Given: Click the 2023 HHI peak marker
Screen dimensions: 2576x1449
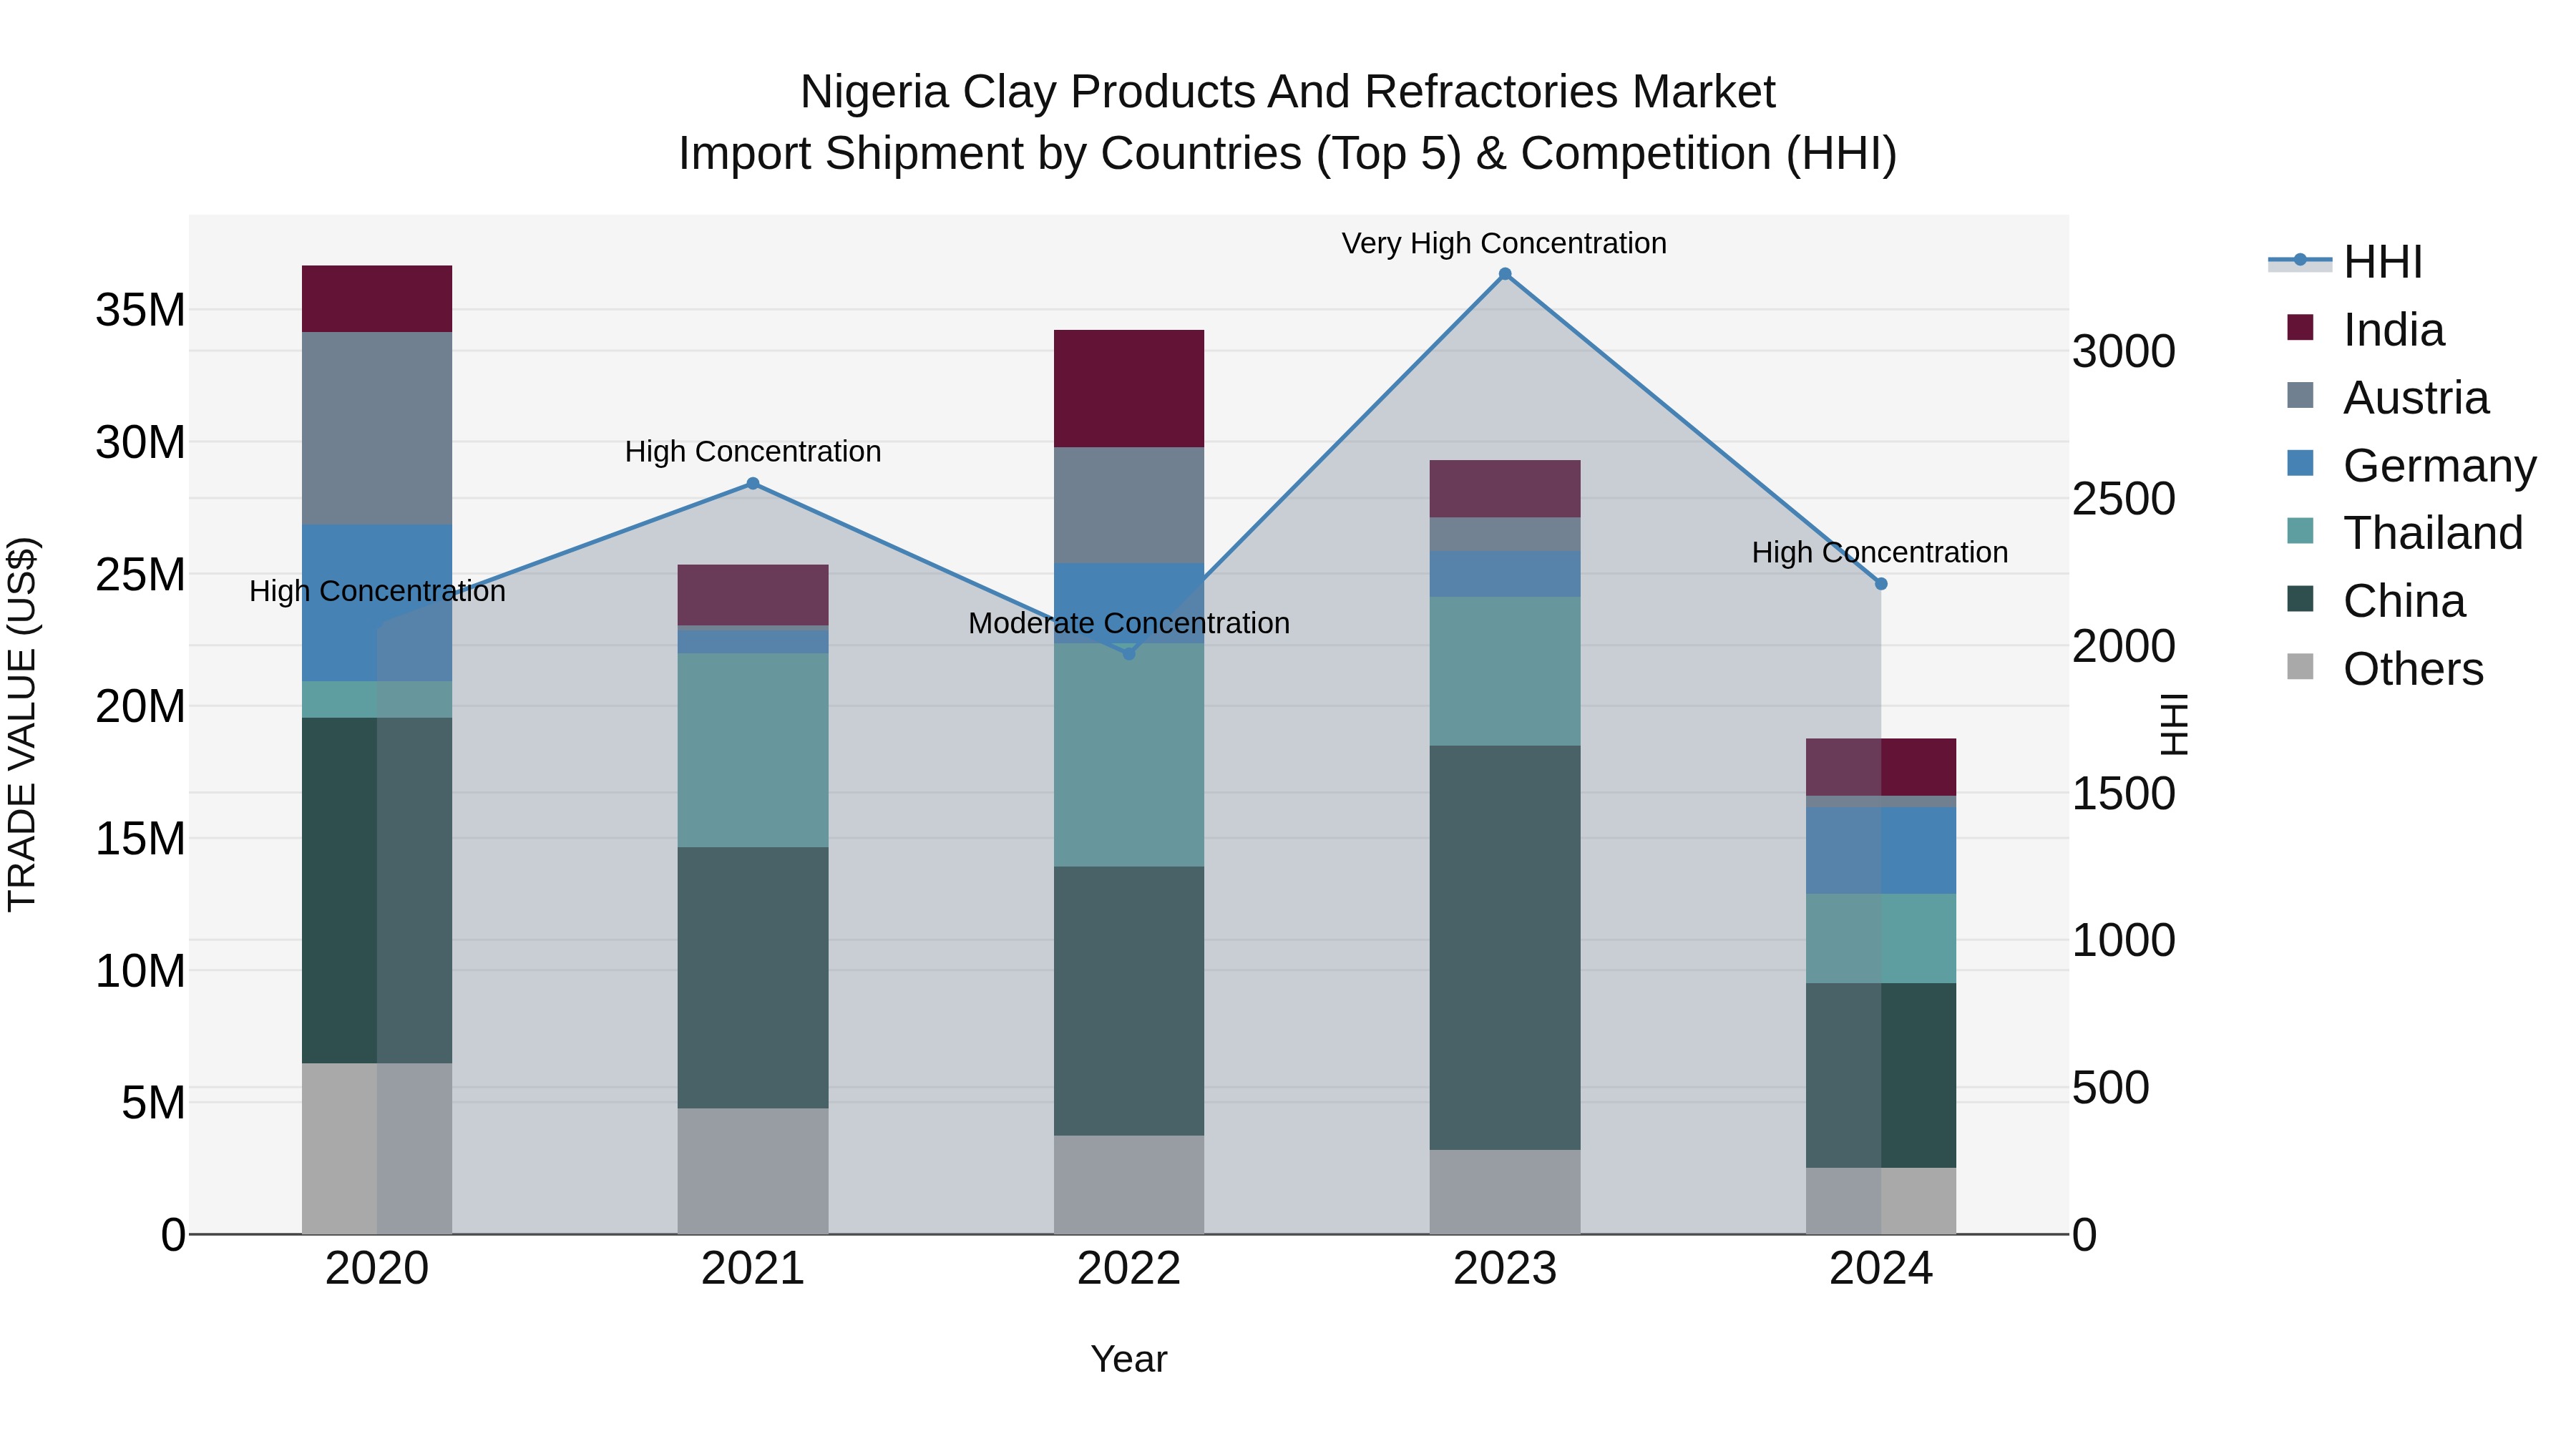Looking at the screenshot, I should click(x=1505, y=274).
